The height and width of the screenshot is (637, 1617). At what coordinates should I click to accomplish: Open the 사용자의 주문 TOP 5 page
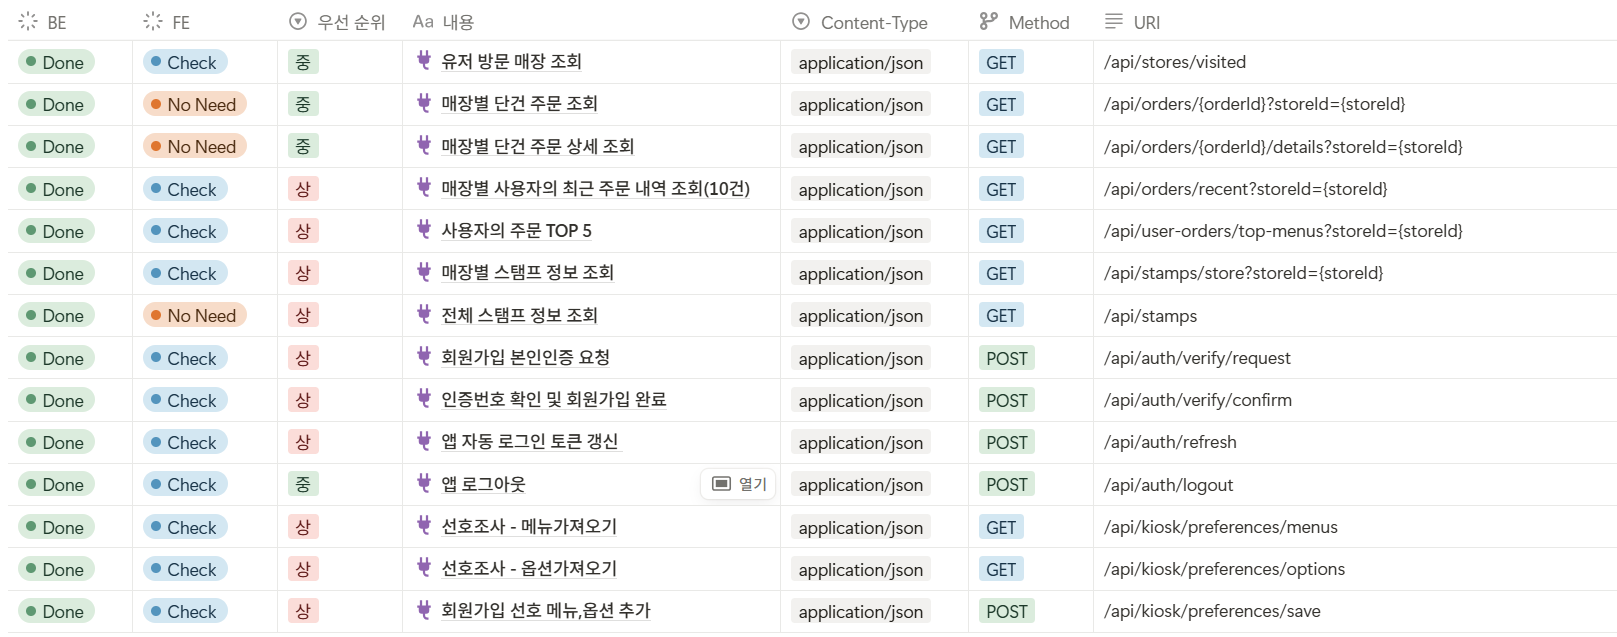tap(516, 231)
